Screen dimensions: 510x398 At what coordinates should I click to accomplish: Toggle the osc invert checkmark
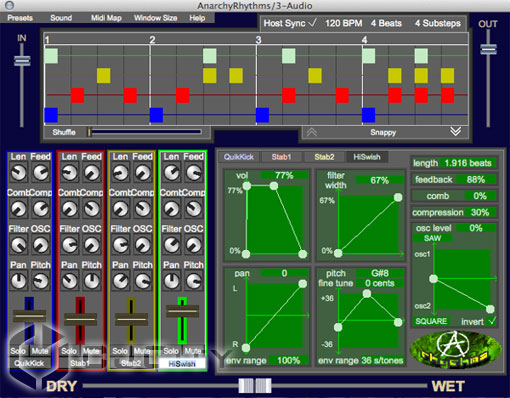pos(492,321)
